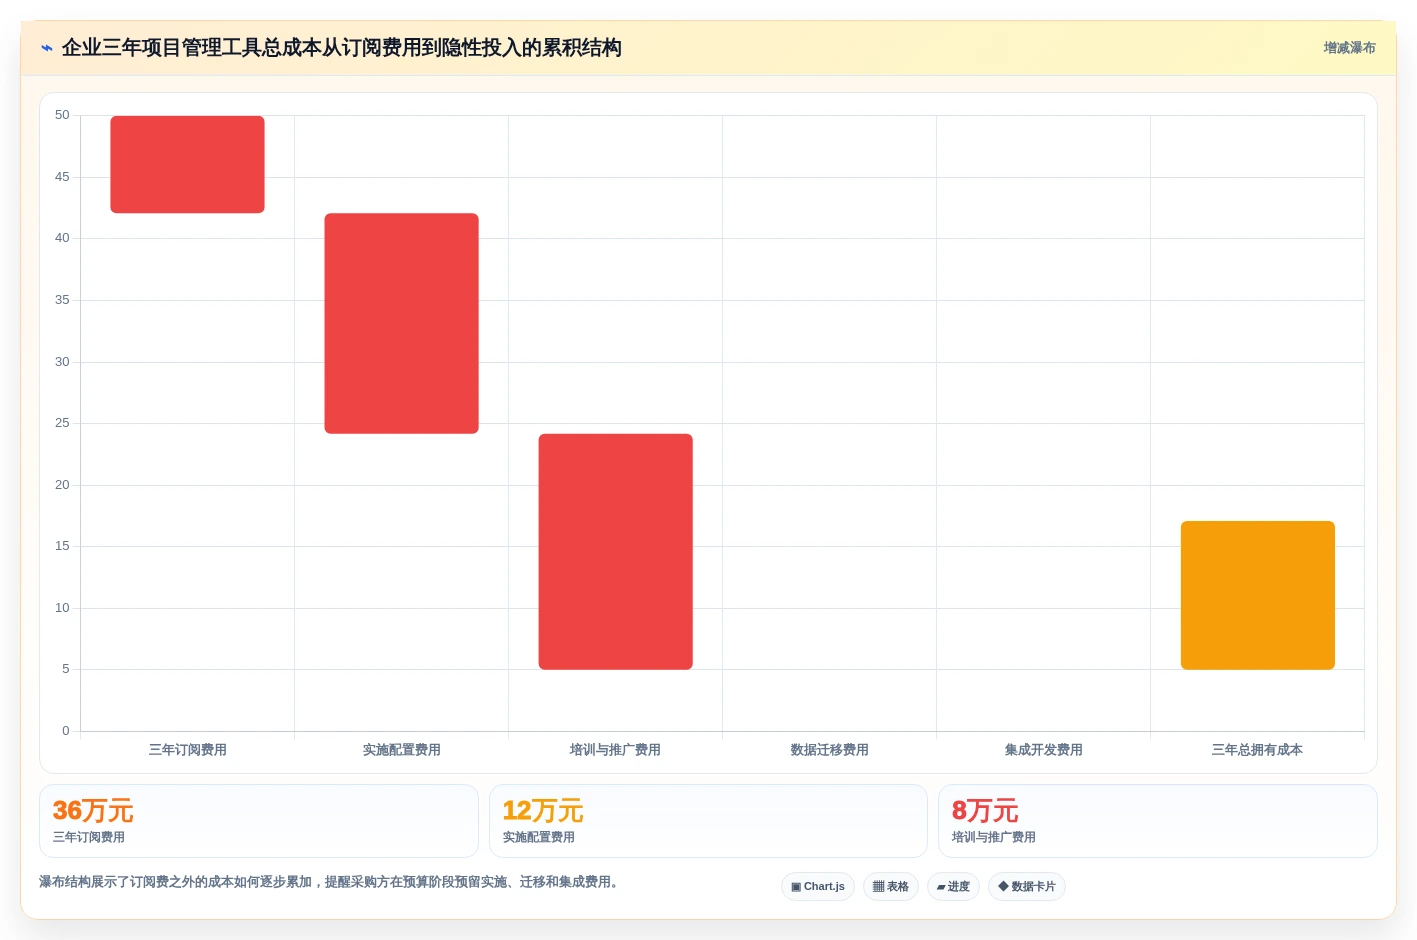
Task: Click the 培训与推广费用 x-axis label
Action: (x=615, y=750)
